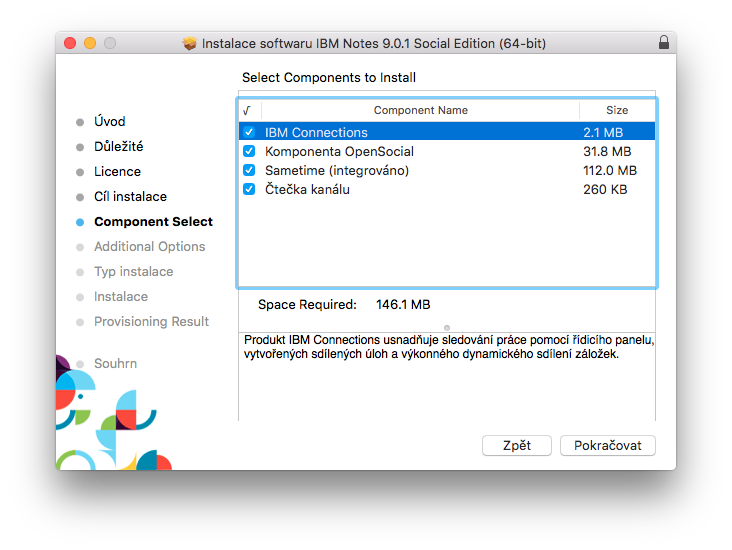Click the Provisioning Result step
Image resolution: width=732 pixels, height=550 pixels.
pos(151,322)
